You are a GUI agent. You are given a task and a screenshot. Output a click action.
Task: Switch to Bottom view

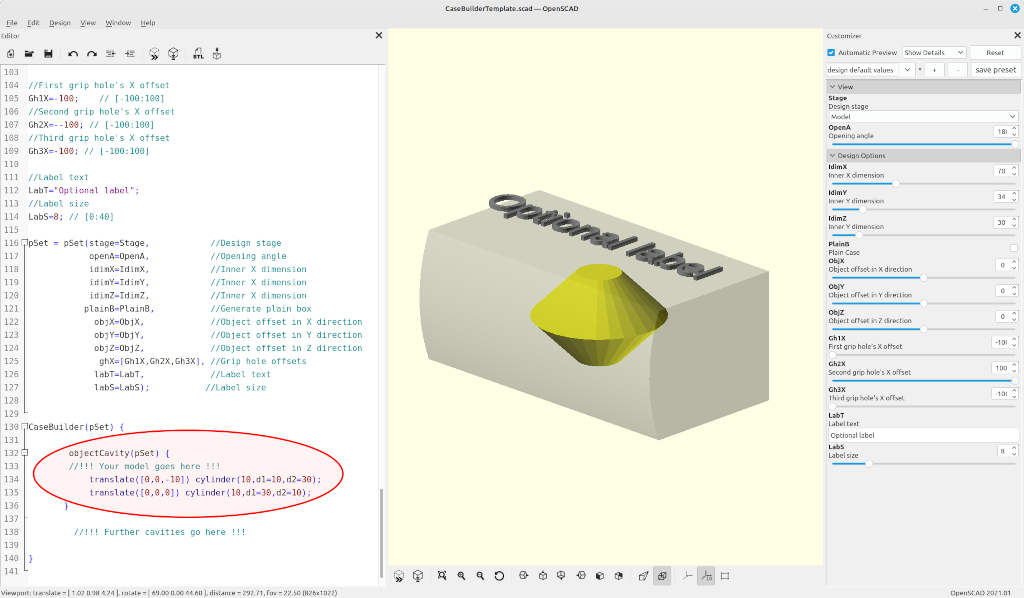pos(561,576)
